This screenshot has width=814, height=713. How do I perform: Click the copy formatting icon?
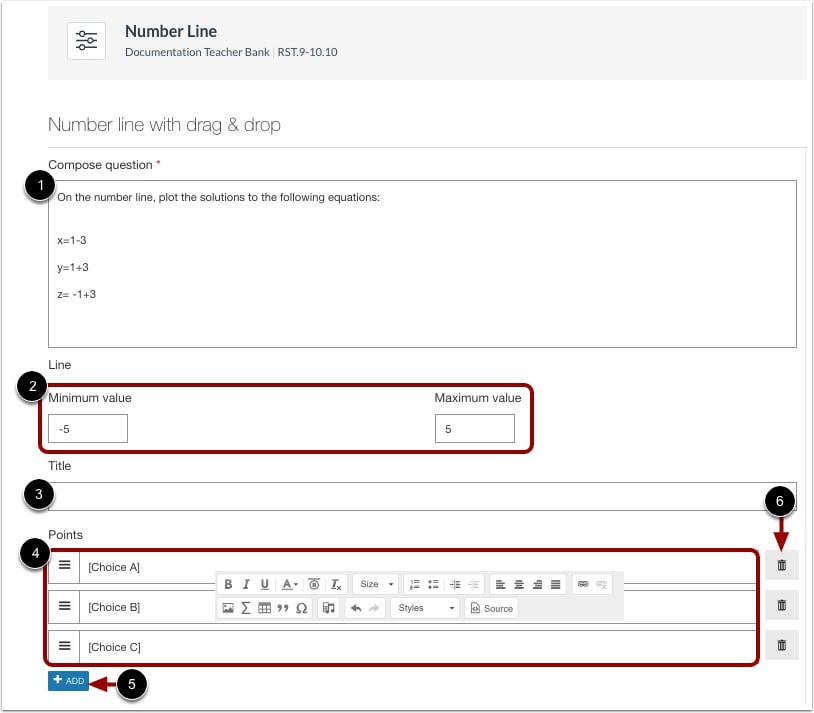pyautogui.click(x=314, y=584)
